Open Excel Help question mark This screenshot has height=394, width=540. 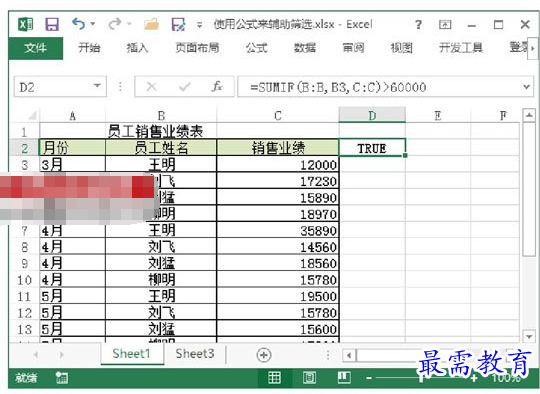[x=418, y=24]
